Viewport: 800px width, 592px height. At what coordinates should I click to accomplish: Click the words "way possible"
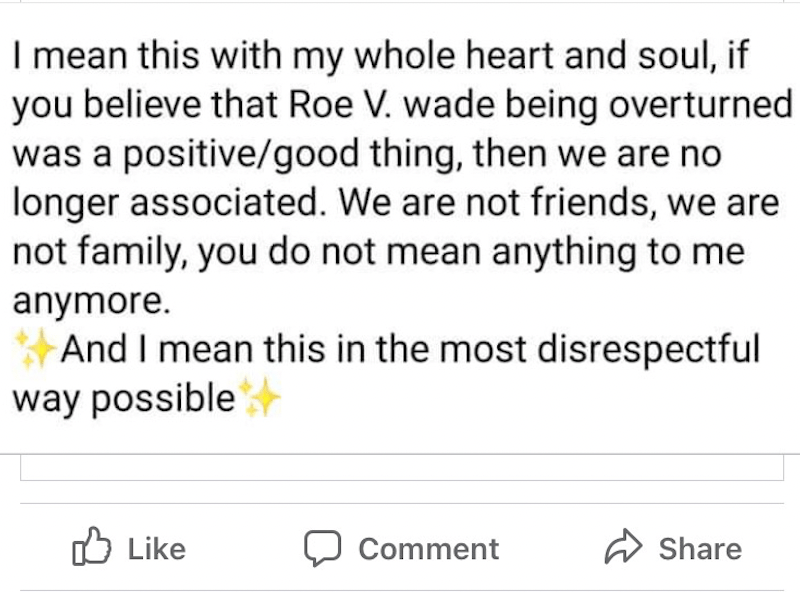pyautogui.click(x=124, y=399)
